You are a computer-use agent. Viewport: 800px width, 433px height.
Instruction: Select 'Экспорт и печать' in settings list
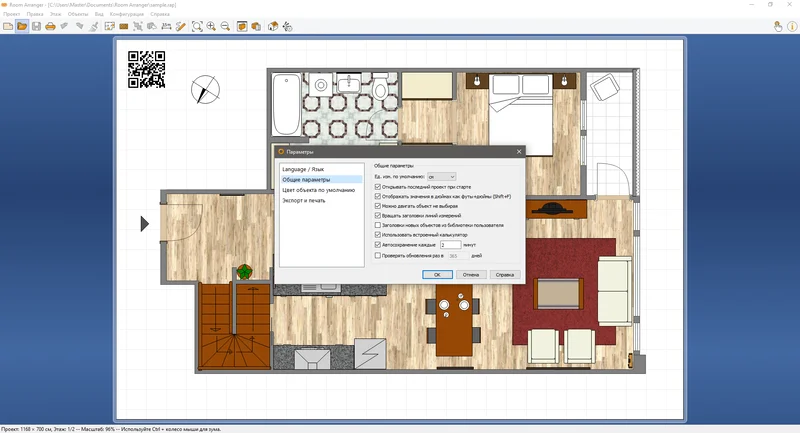[304, 200]
